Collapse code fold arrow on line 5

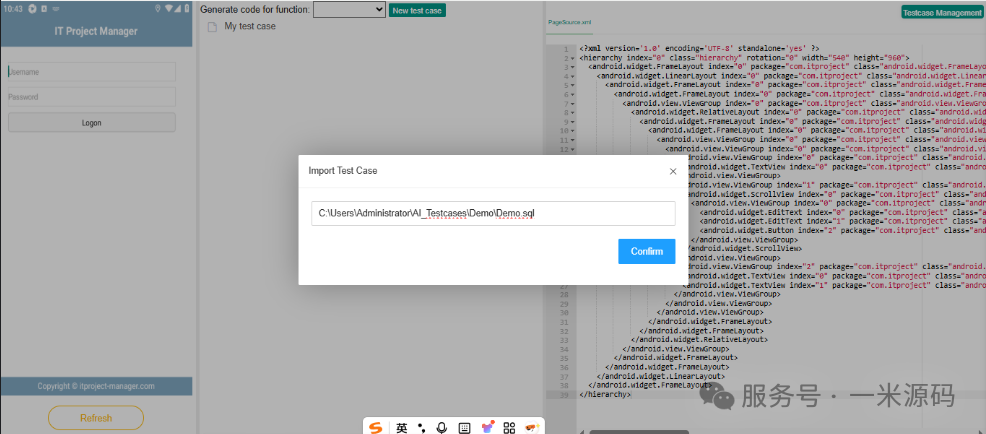[573, 85]
